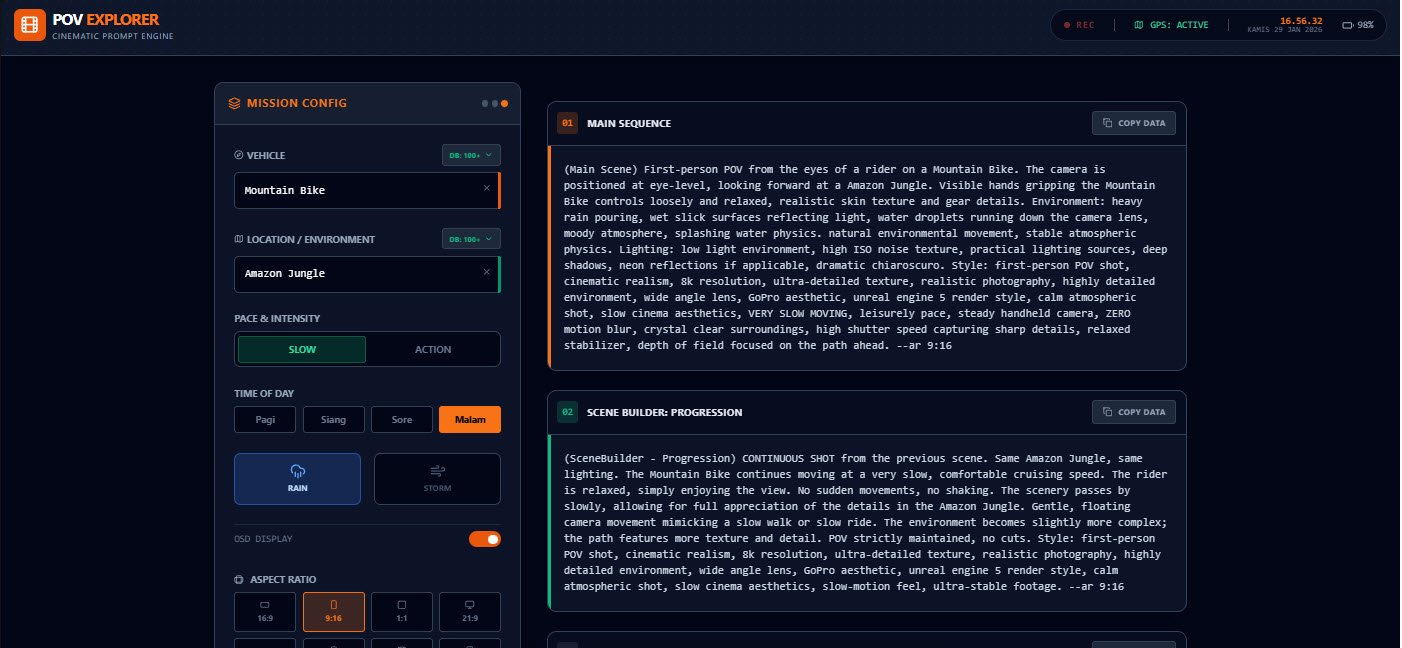The image size is (1402, 648).
Task: Click the globe icon beside Aspect Ratio
Action: 238,579
